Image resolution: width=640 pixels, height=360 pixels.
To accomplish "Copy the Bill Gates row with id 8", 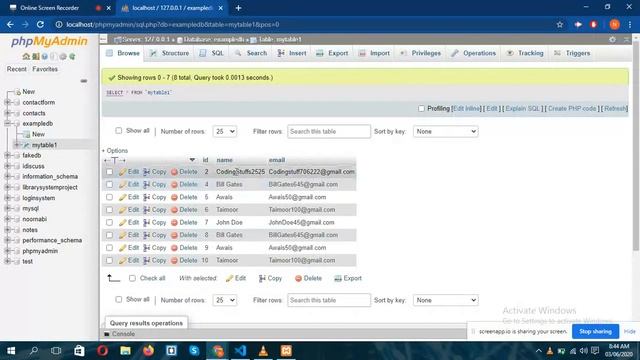I will coord(155,235).
